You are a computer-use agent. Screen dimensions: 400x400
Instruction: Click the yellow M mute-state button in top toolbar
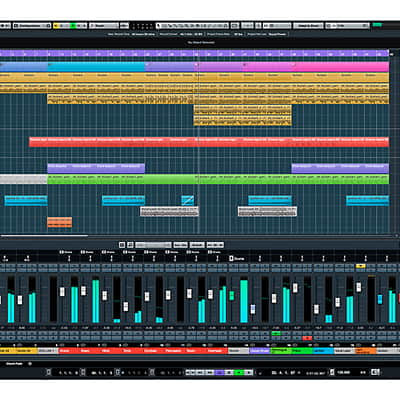point(56,26)
